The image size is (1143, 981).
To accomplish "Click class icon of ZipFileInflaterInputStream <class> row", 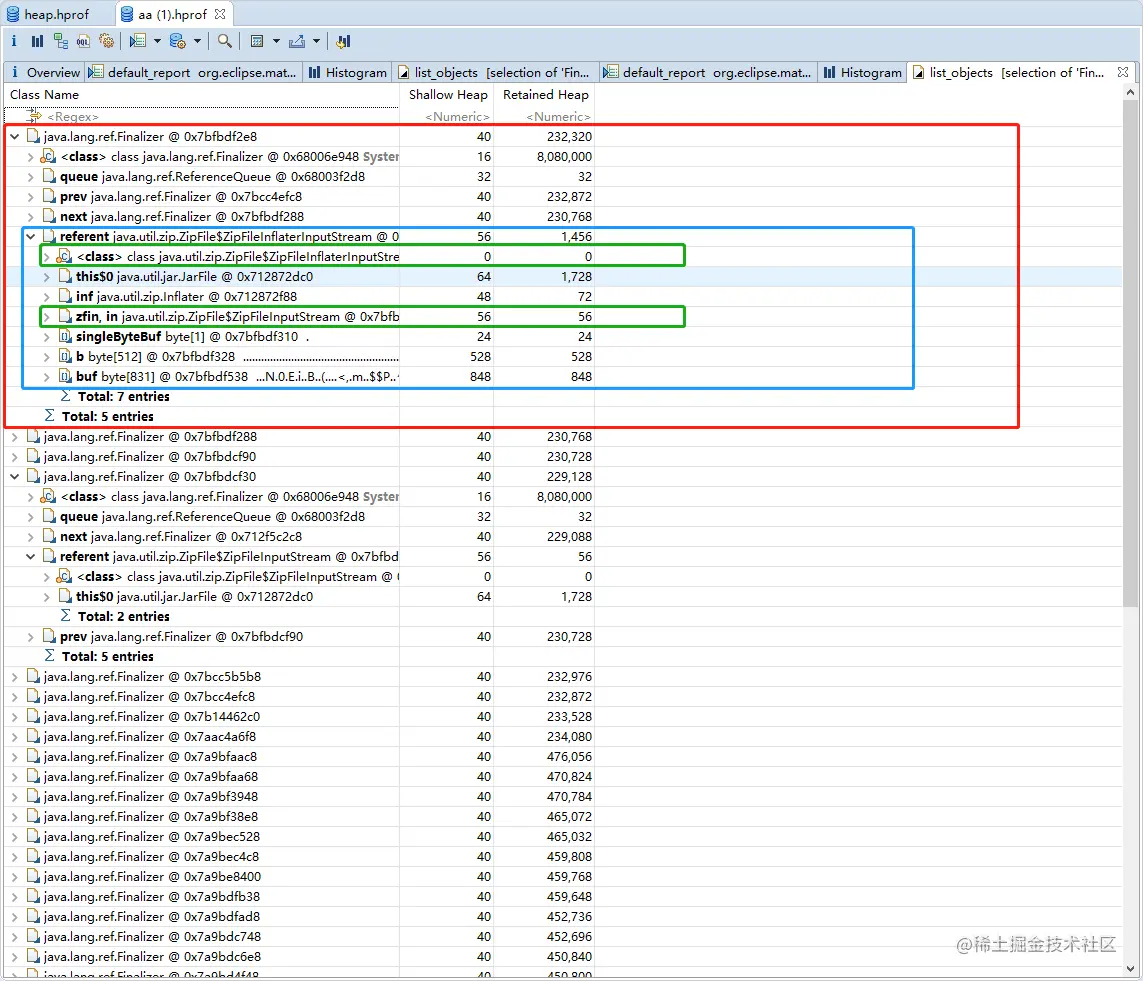I will click(64, 257).
